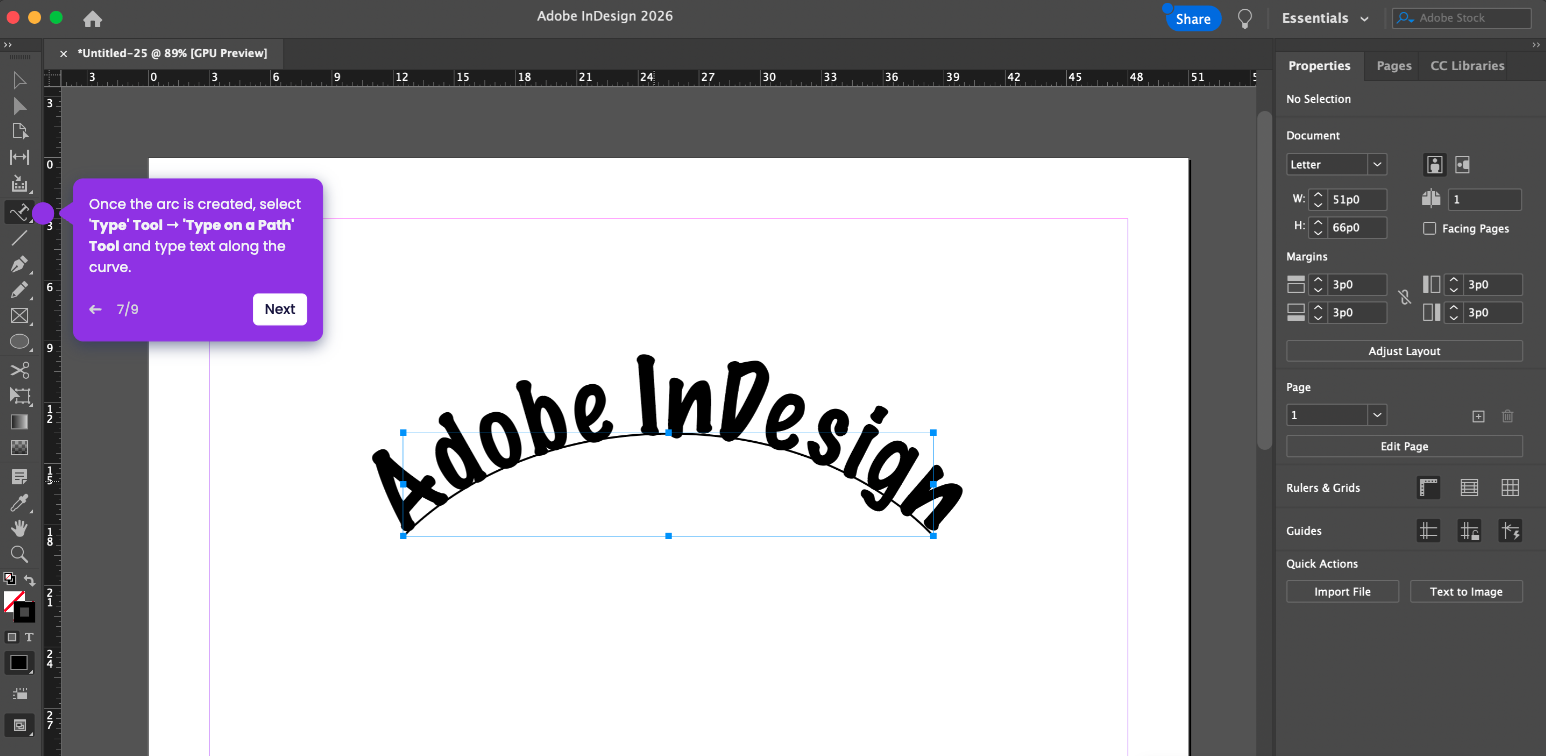This screenshot has height=756, width=1546.
Task: Select the Ellipse tool
Action: pos(19,342)
